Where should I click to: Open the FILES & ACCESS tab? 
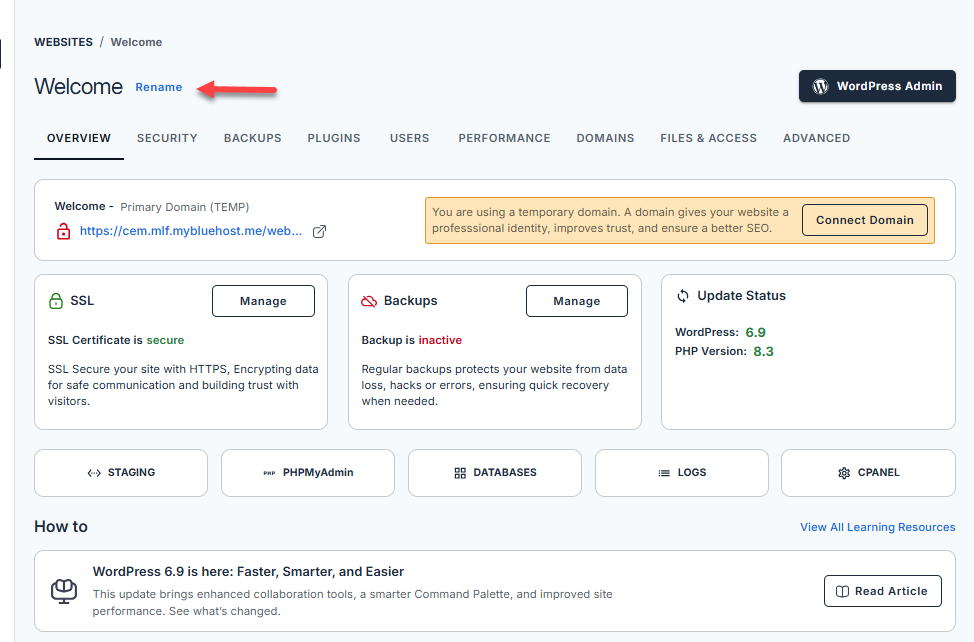coord(708,138)
